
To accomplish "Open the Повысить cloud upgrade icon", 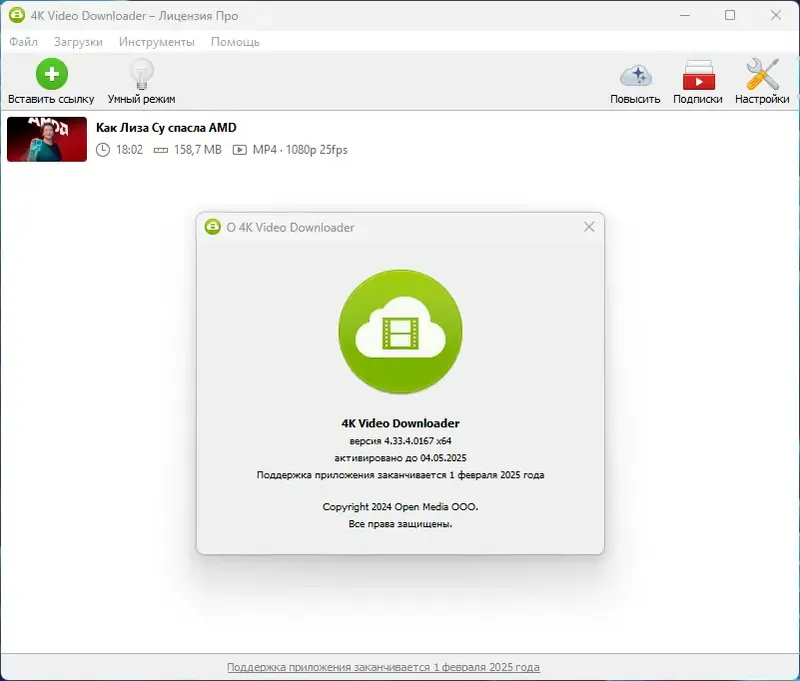I will pos(635,74).
